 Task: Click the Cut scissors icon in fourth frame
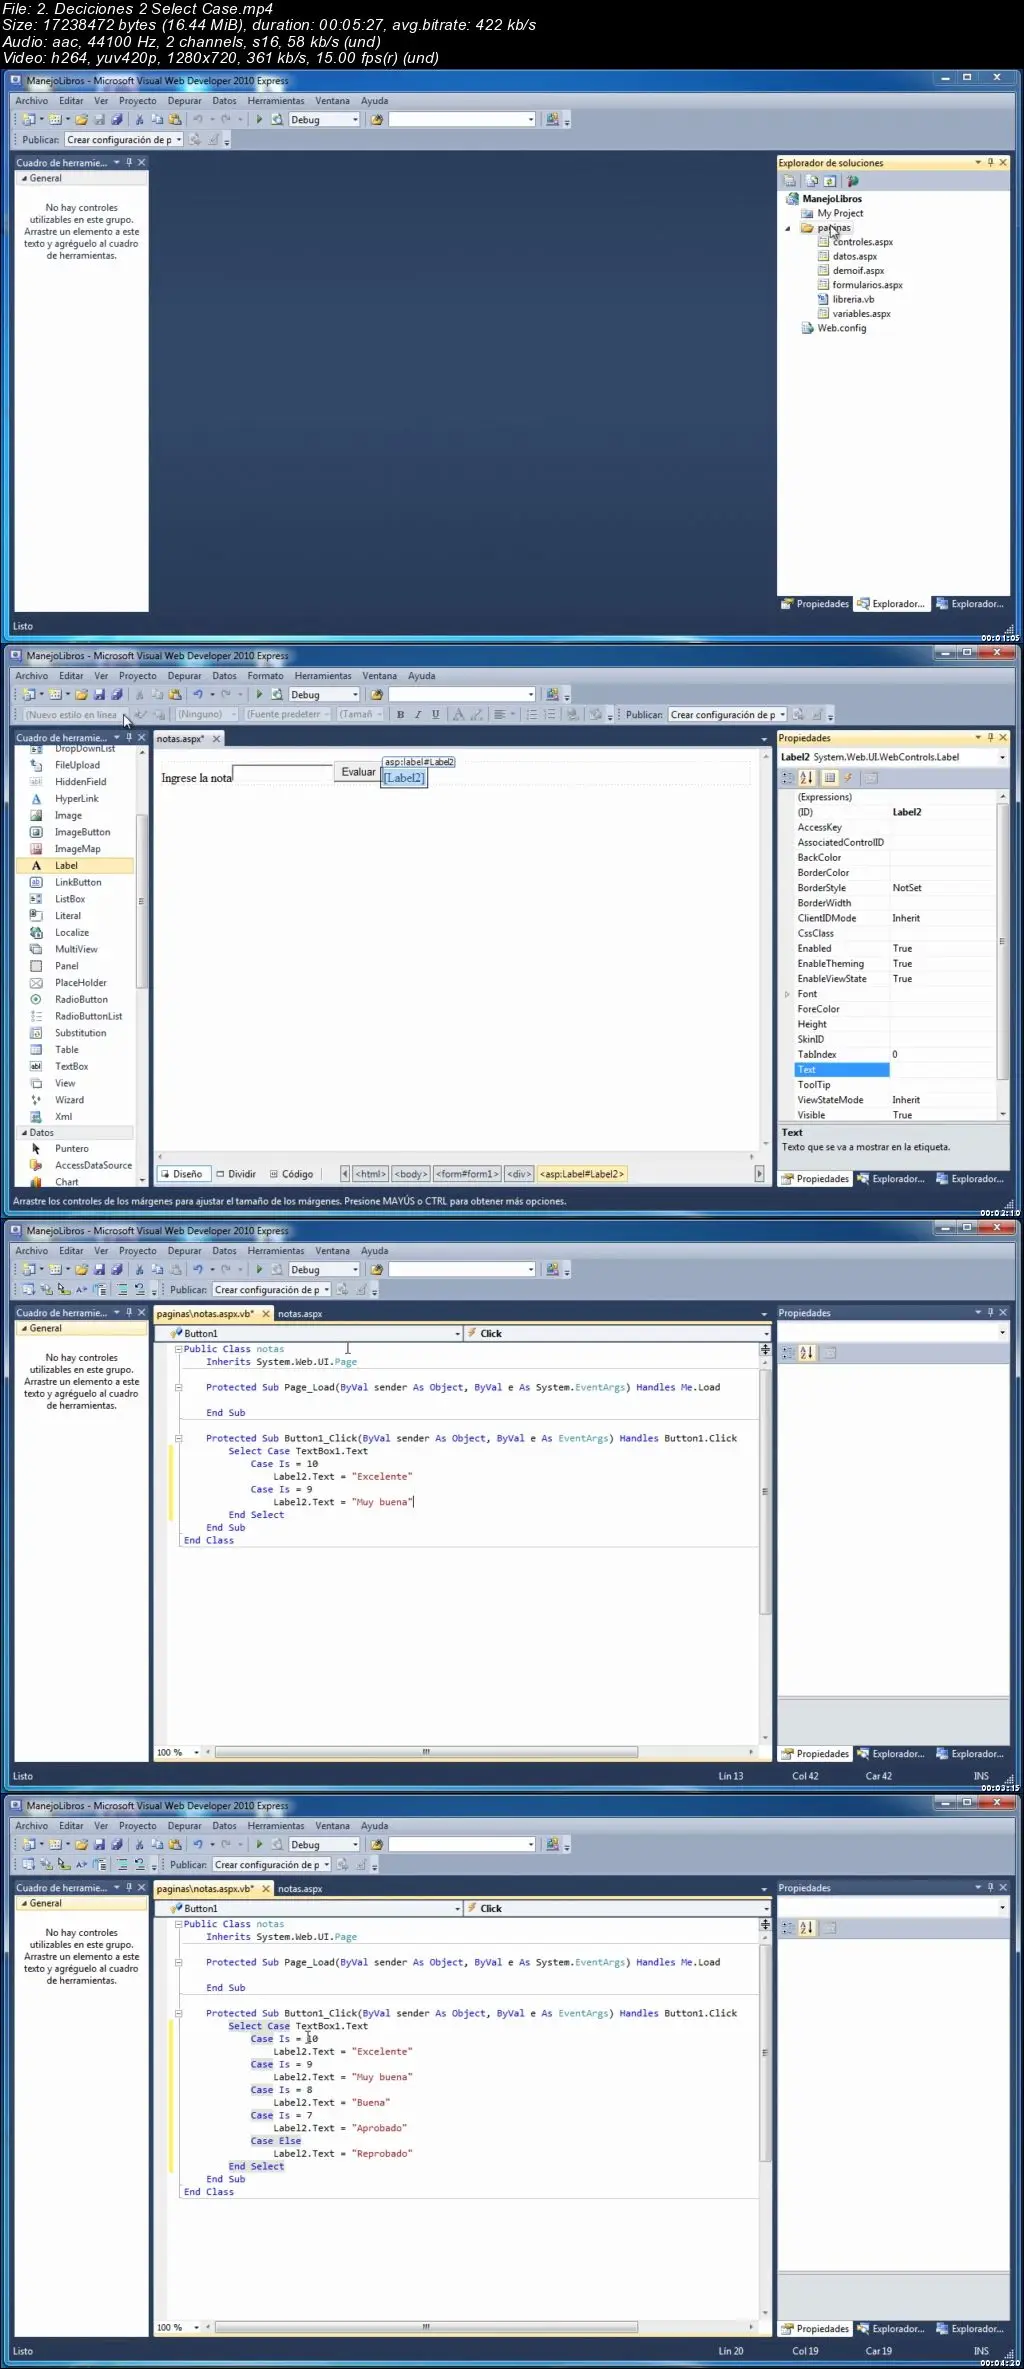[139, 1844]
